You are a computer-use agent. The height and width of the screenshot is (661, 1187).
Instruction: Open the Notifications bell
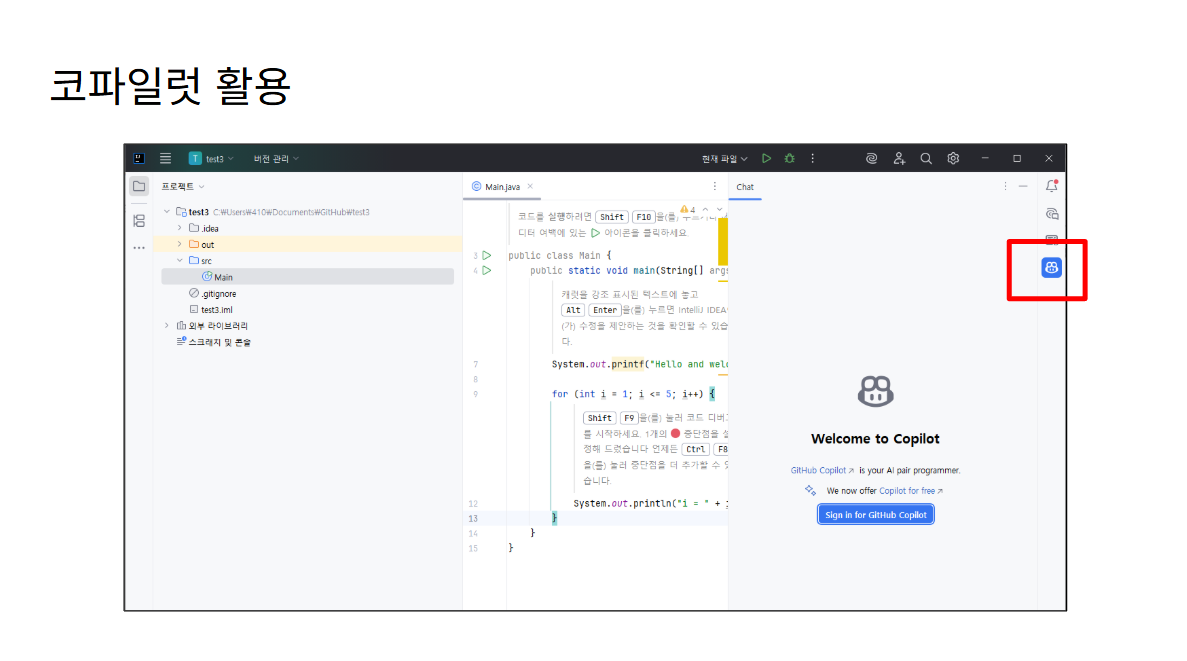[x=1051, y=186]
